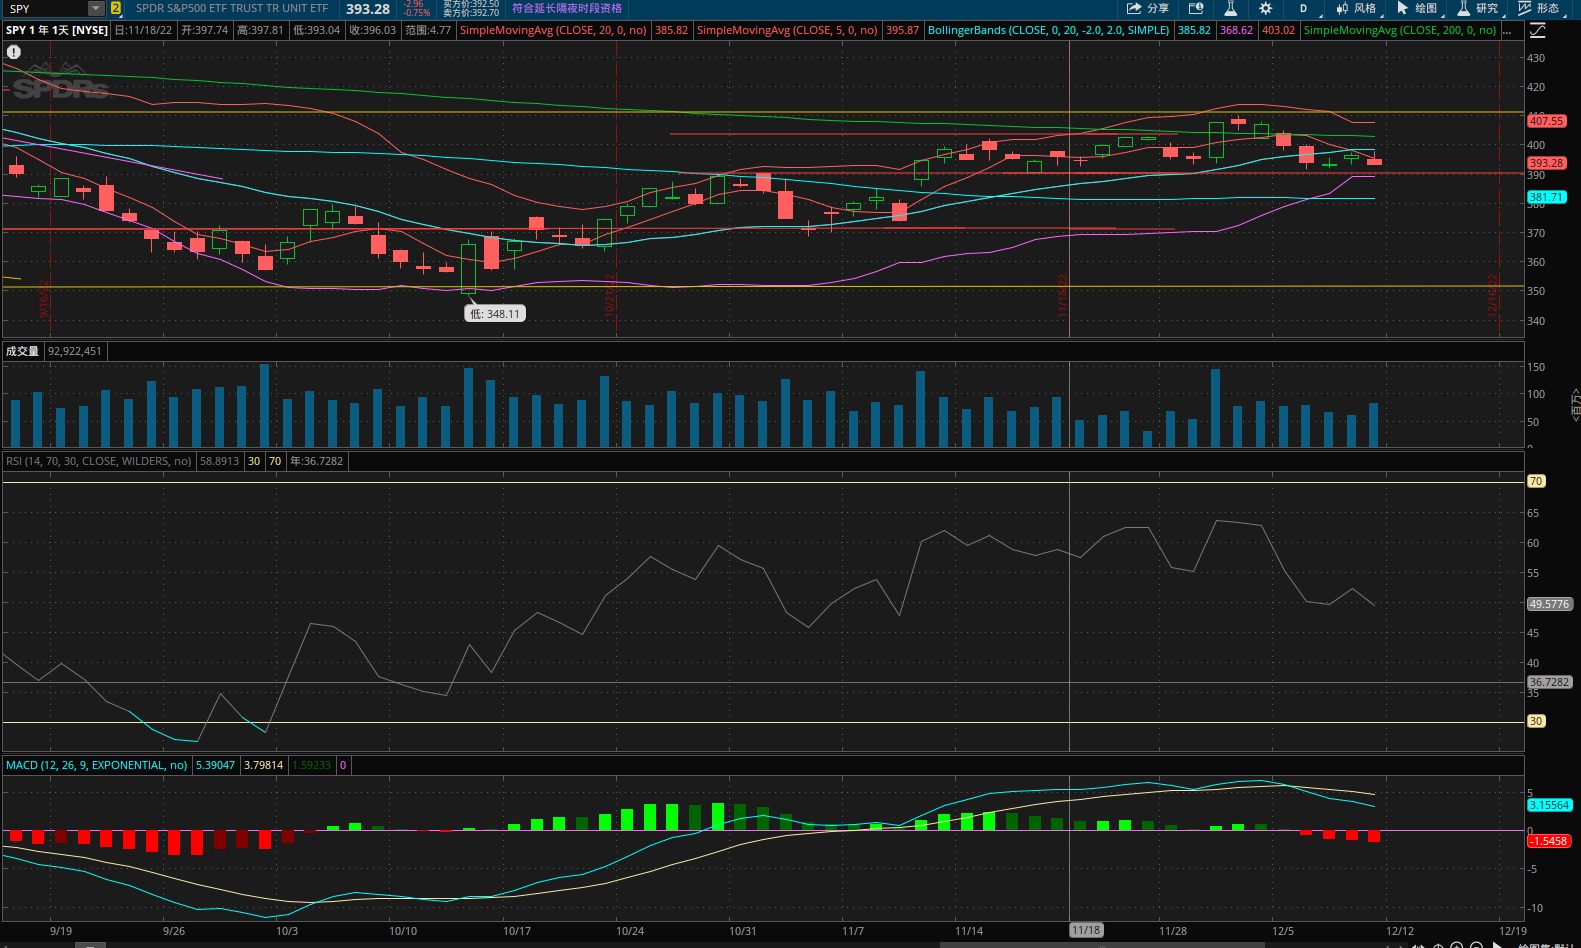Click the 范围:4.77 range value
Image resolution: width=1581 pixels, height=948 pixels.
coord(428,30)
